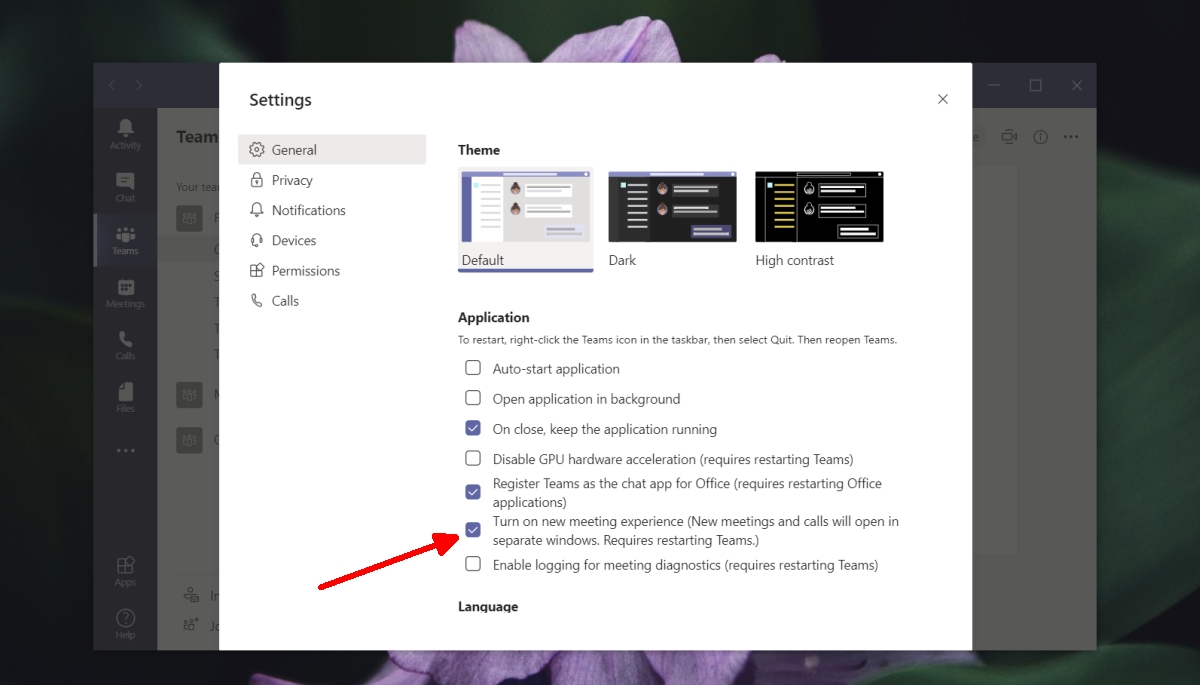Click the Notifications bell icon in Settings

(256, 210)
